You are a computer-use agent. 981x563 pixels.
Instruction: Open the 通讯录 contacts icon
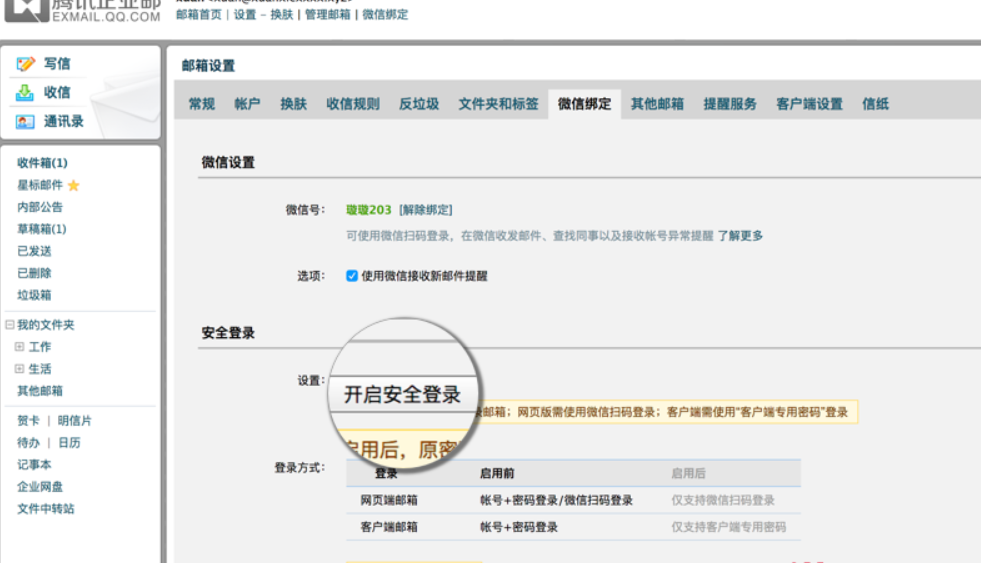26,122
